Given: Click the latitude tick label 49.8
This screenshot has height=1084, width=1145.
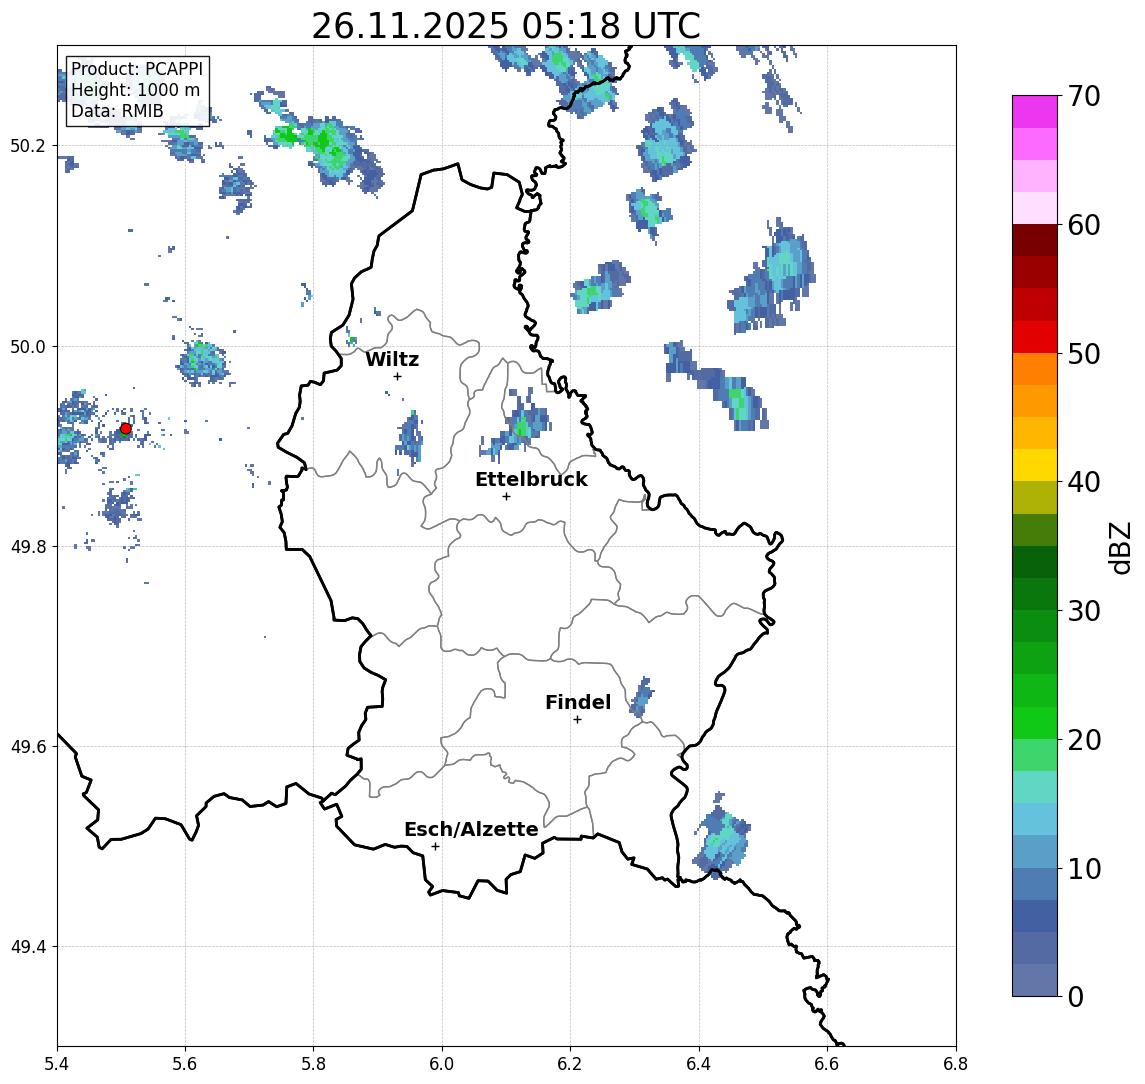Looking at the screenshot, I should pos(28,546).
